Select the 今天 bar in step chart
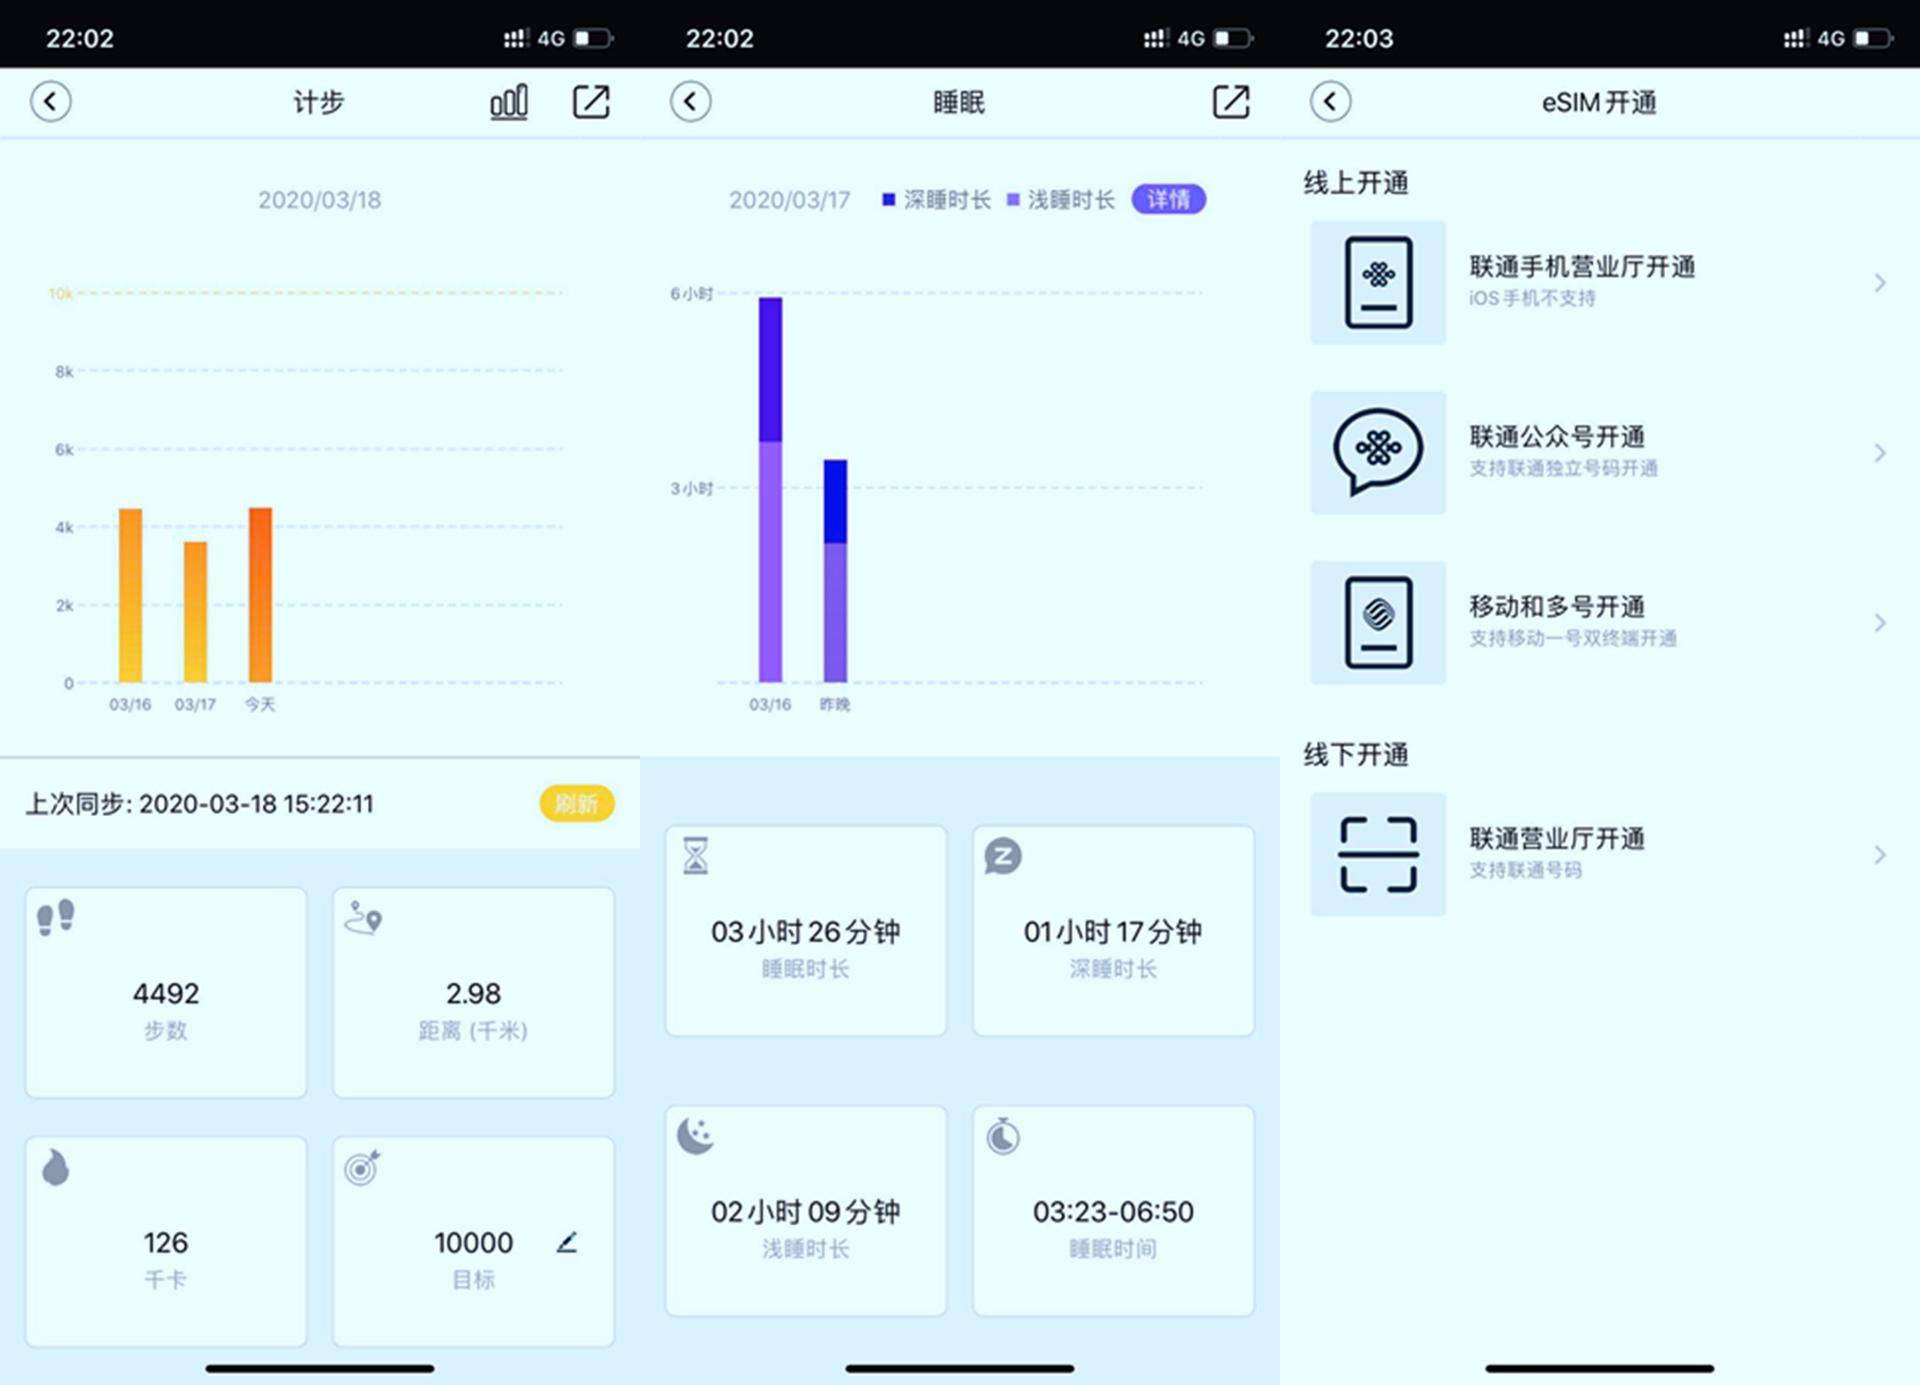This screenshot has height=1385, width=1920. click(260, 595)
